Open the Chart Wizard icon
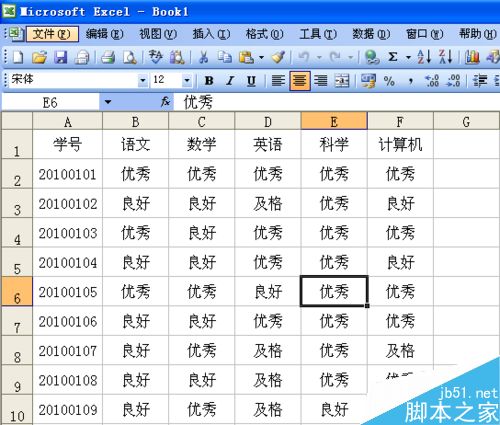The height and width of the screenshot is (425, 500). click(472, 57)
